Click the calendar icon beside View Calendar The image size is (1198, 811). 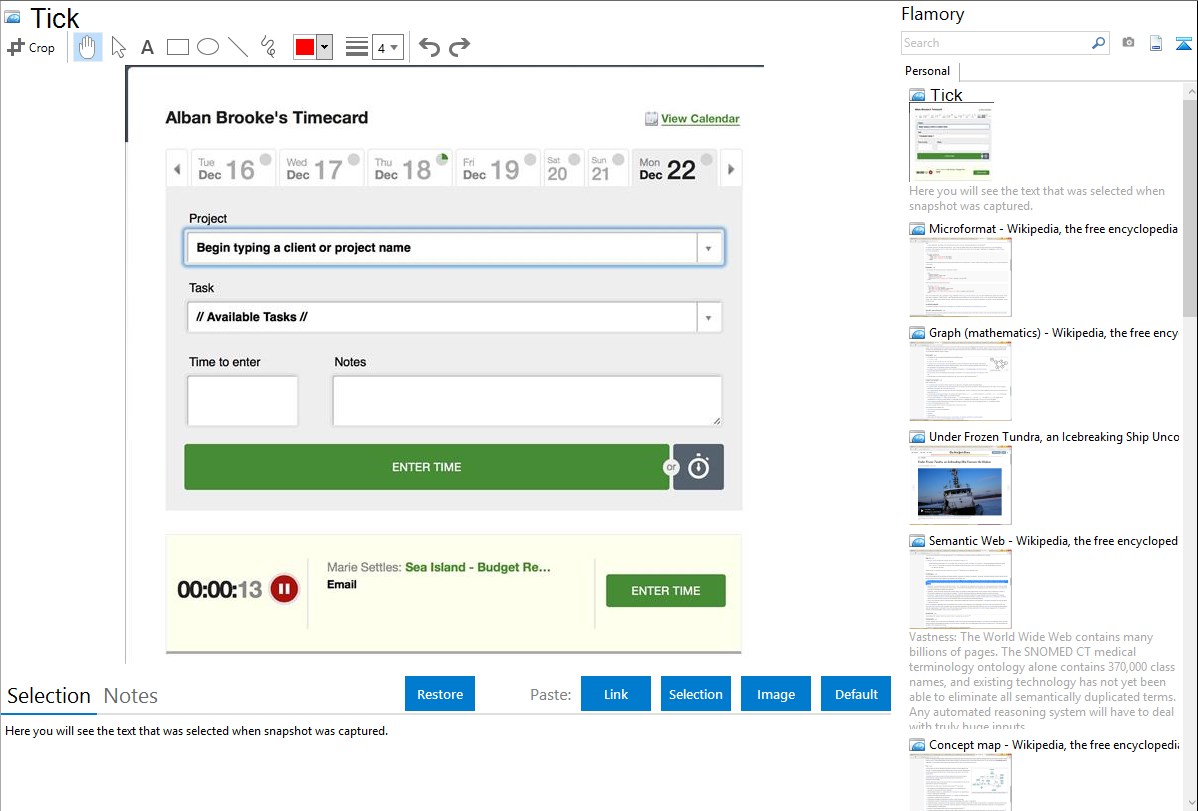pos(651,118)
